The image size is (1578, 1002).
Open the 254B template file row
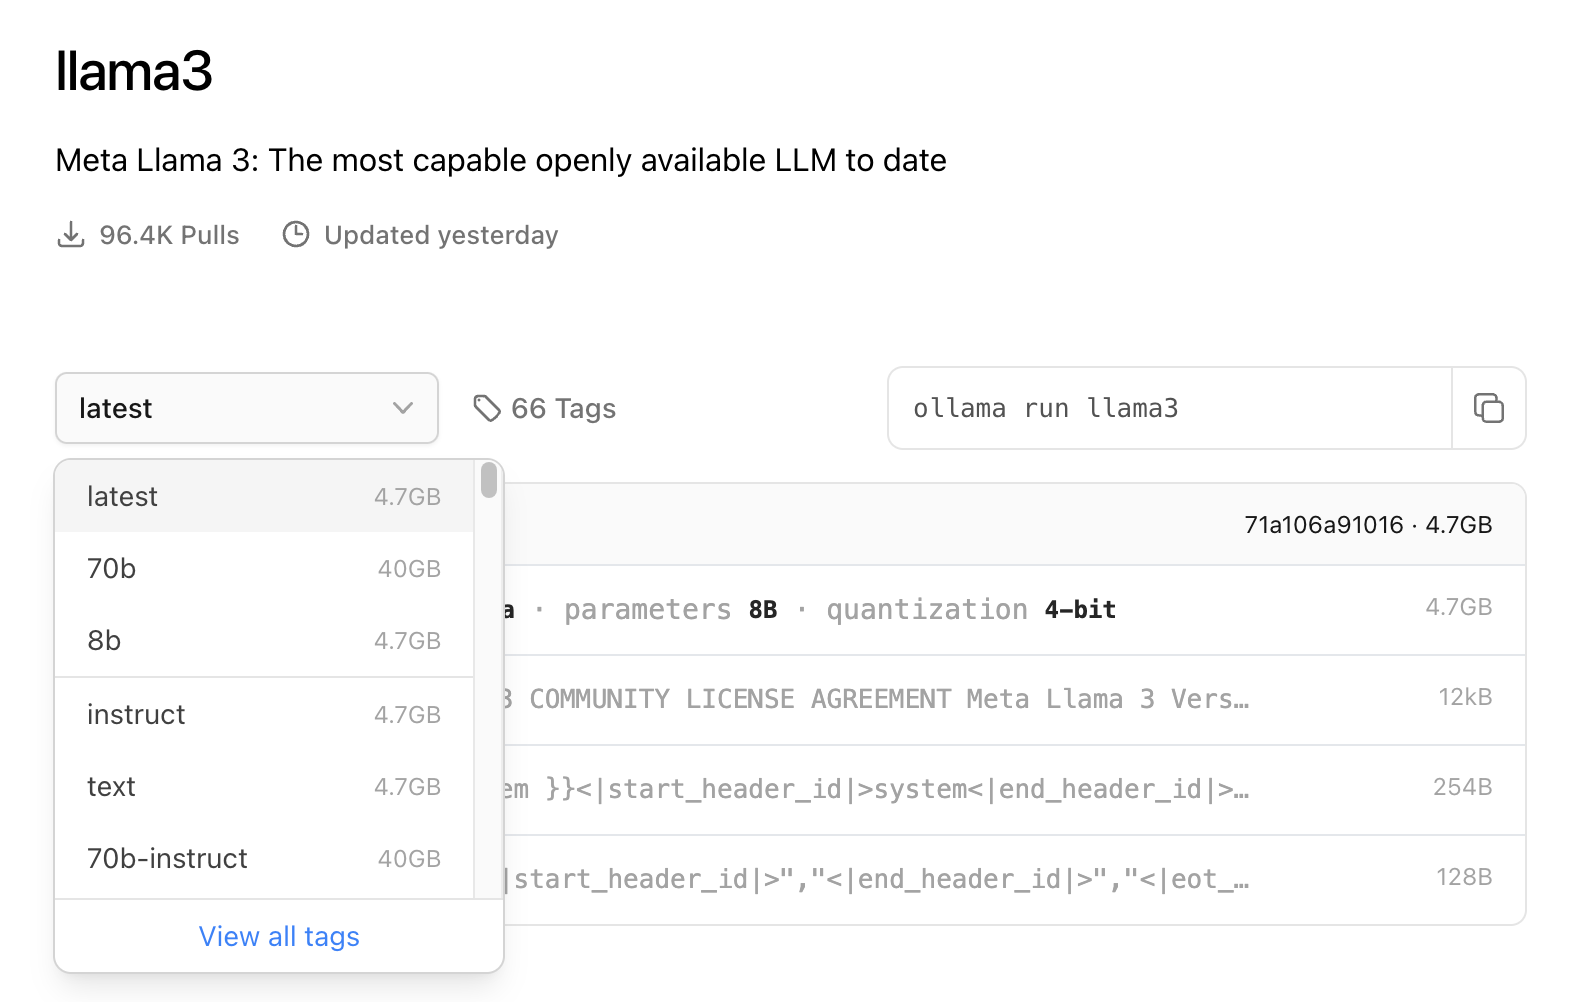[x=1000, y=790]
